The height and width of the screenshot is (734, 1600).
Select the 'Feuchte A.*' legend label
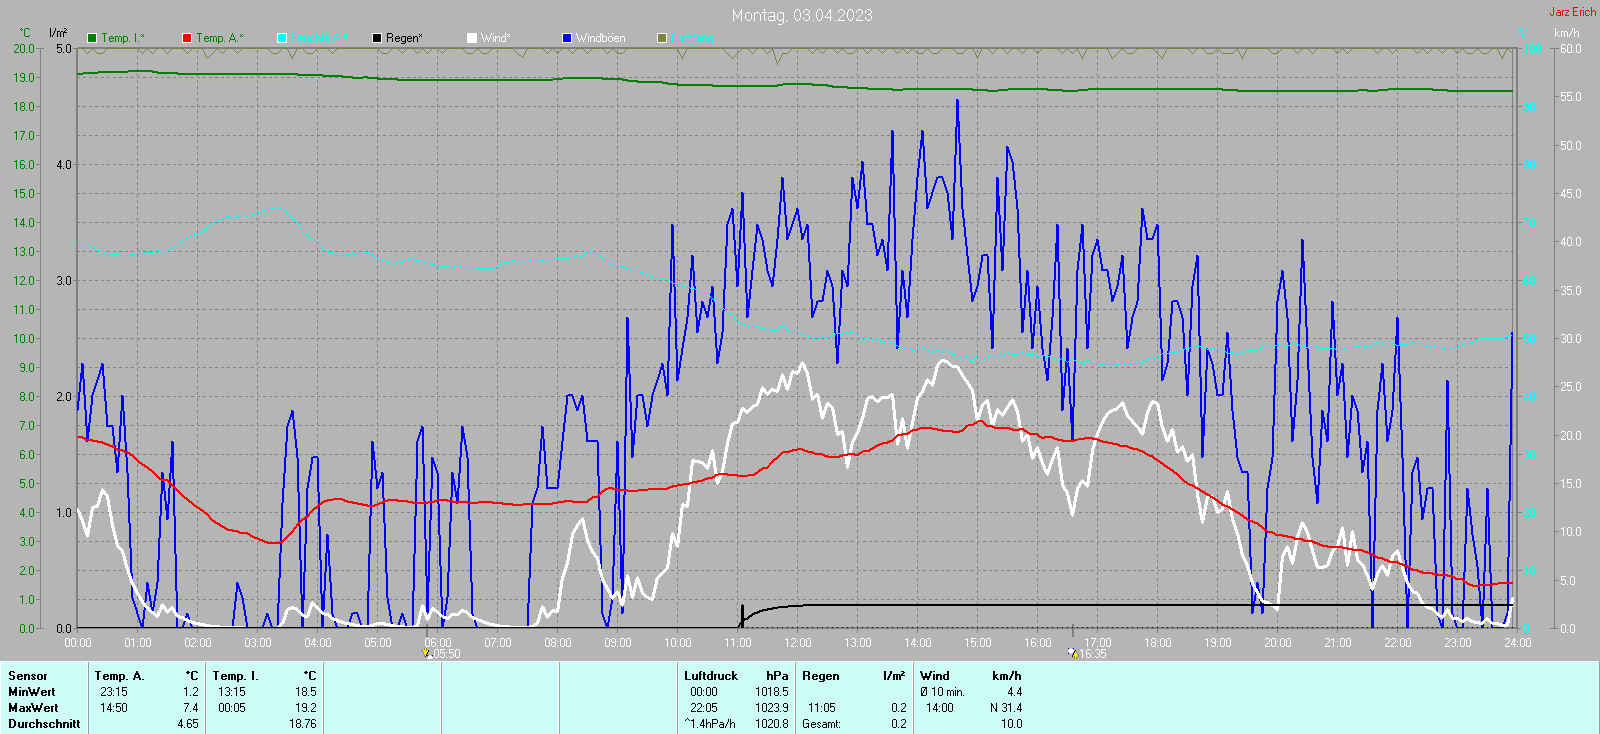click(x=320, y=38)
